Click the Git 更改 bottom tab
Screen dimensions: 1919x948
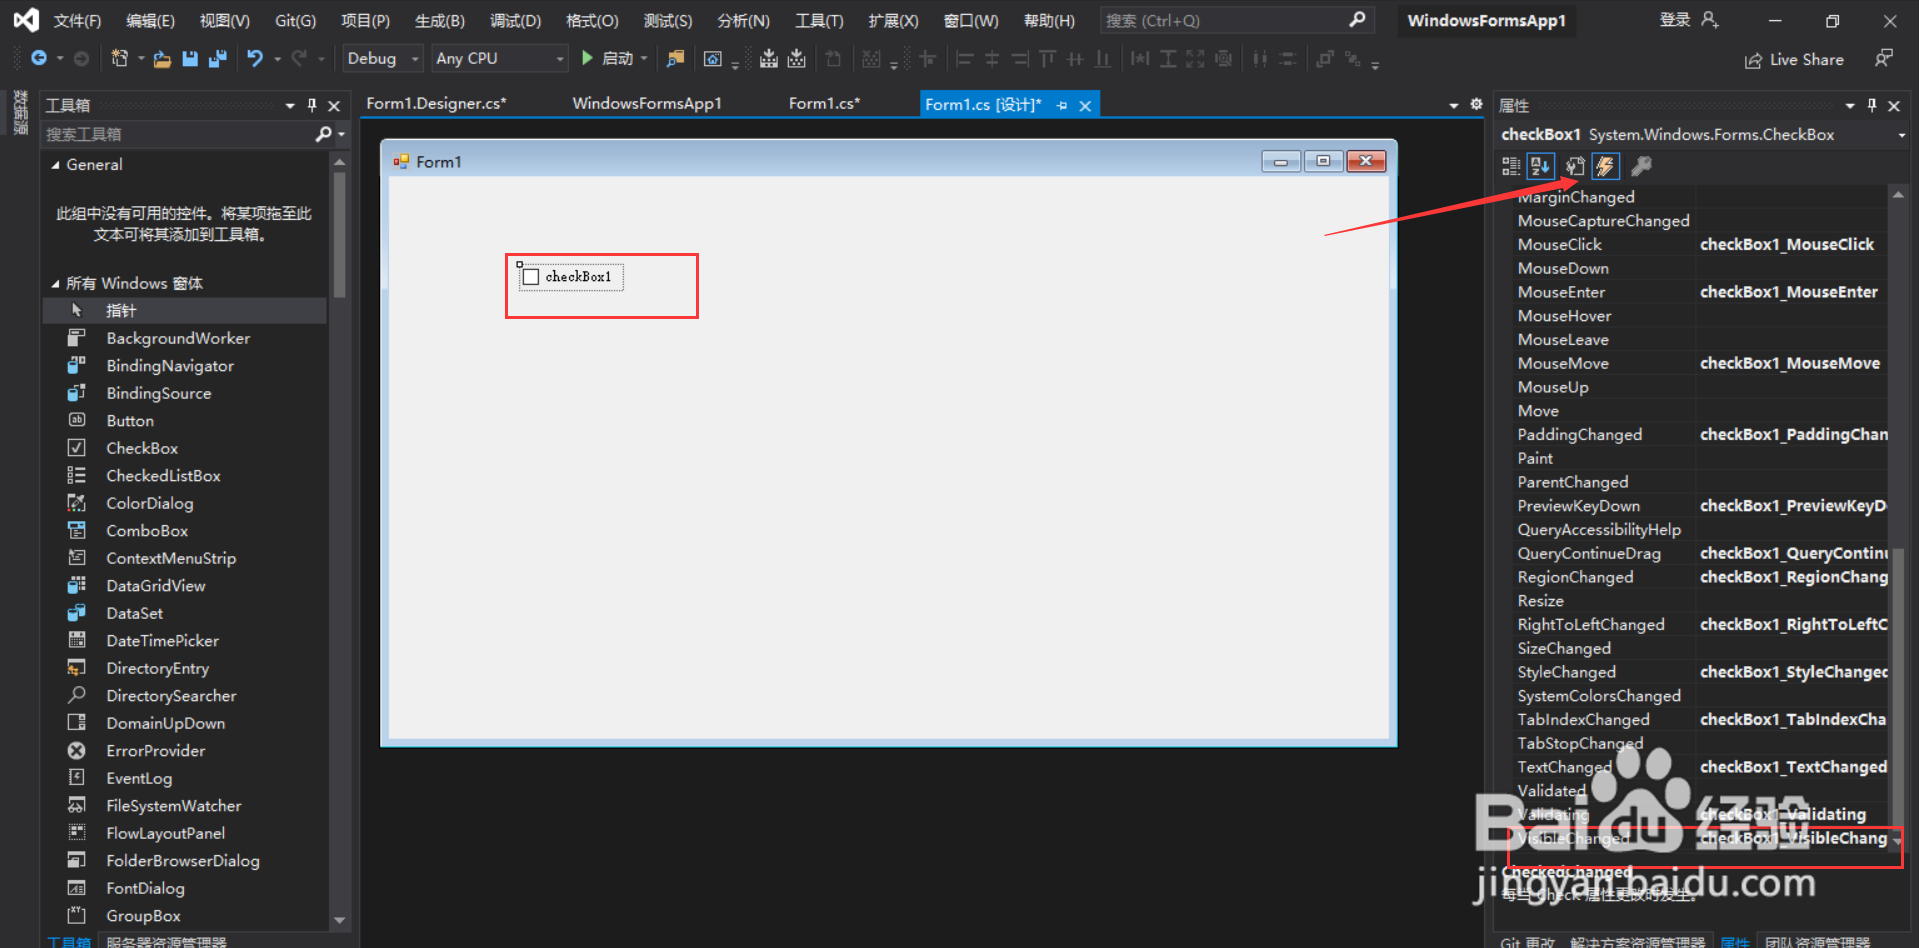point(1527,942)
